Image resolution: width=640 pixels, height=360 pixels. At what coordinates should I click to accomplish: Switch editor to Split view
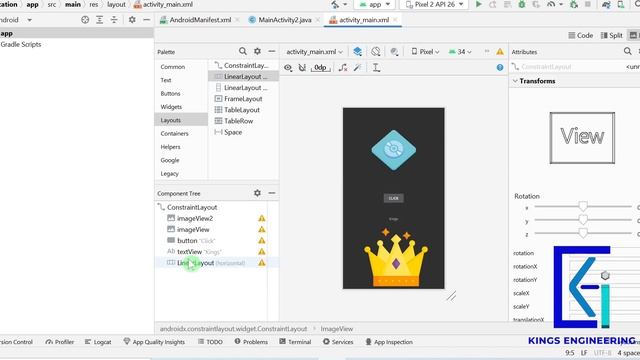tap(611, 36)
